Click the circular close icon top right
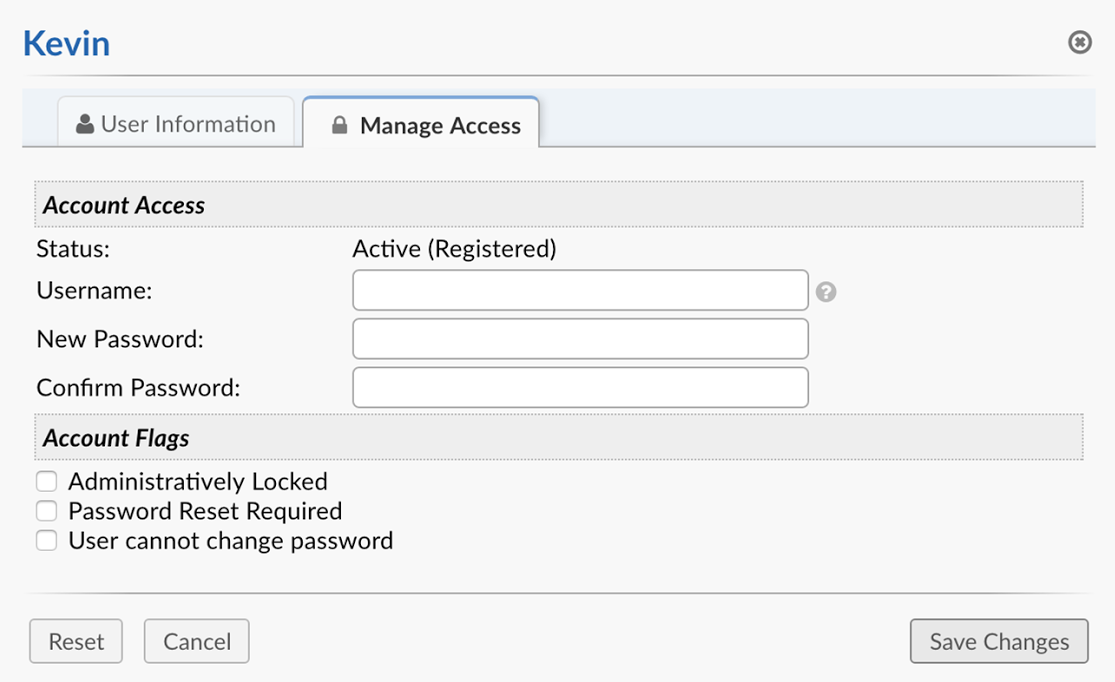1115x682 pixels. pos(1080,42)
